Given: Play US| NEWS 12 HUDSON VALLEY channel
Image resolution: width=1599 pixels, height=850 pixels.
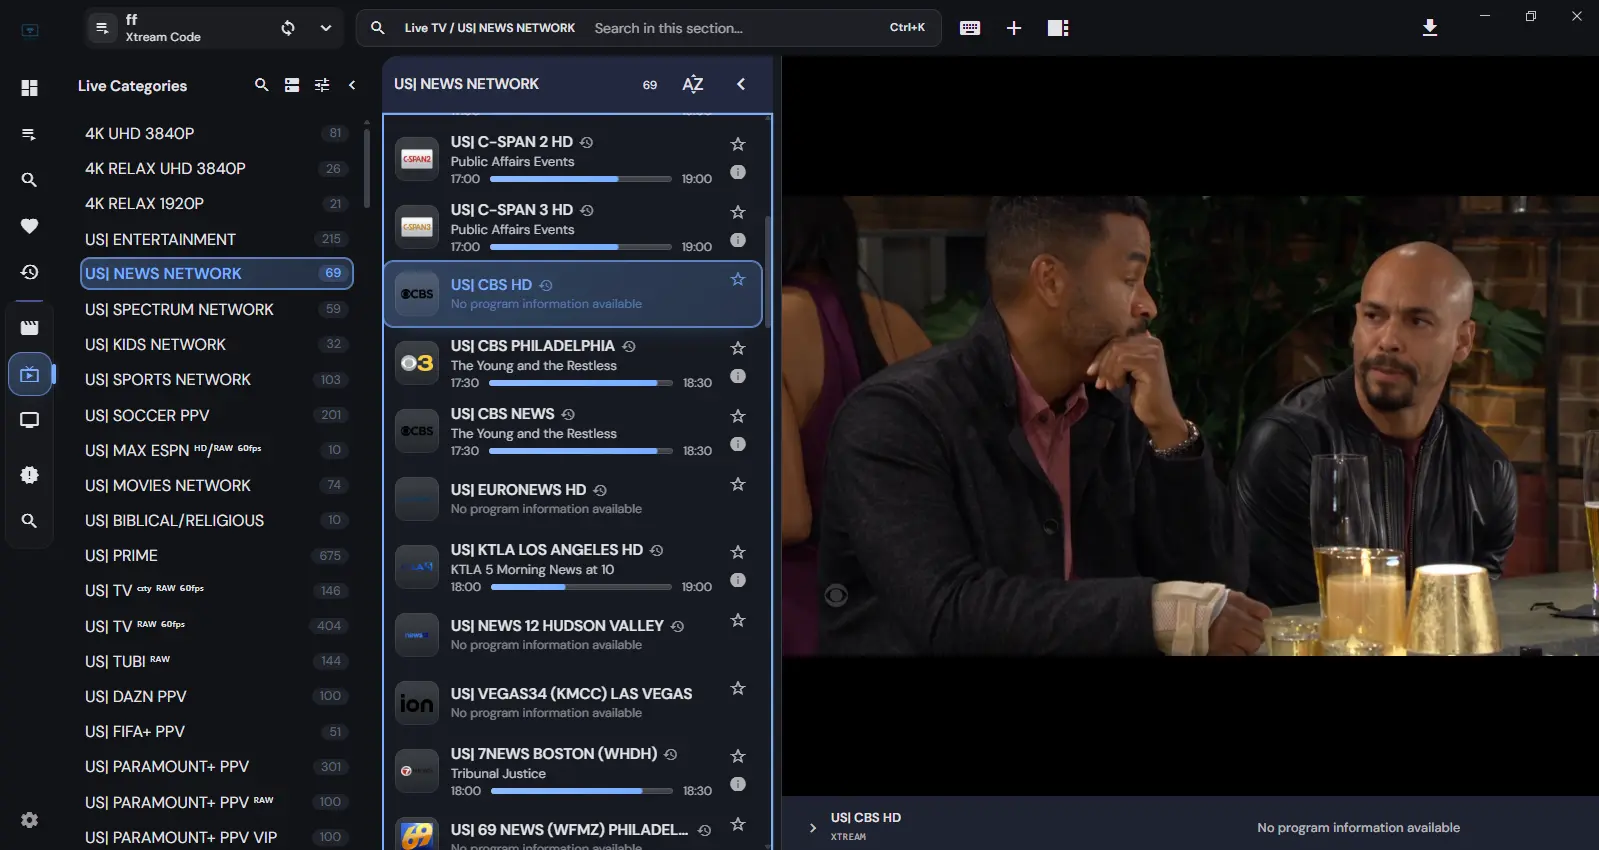Looking at the screenshot, I should click(x=573, y=635).
